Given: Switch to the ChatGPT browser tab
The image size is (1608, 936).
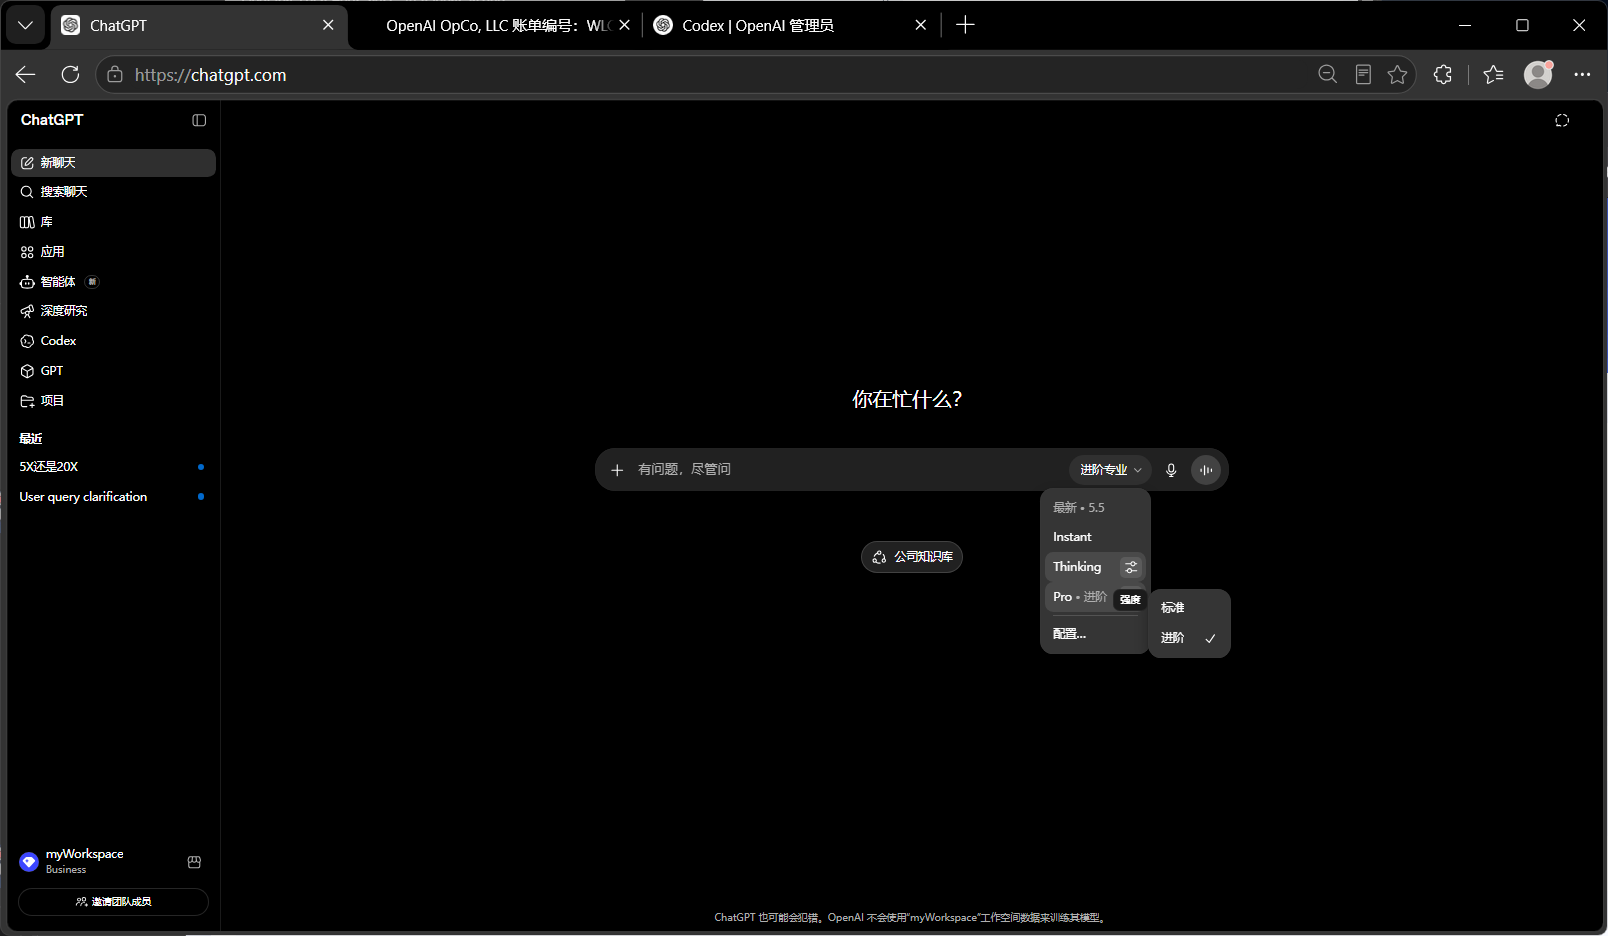Looking at the screenshot, I should coord(199,26).
